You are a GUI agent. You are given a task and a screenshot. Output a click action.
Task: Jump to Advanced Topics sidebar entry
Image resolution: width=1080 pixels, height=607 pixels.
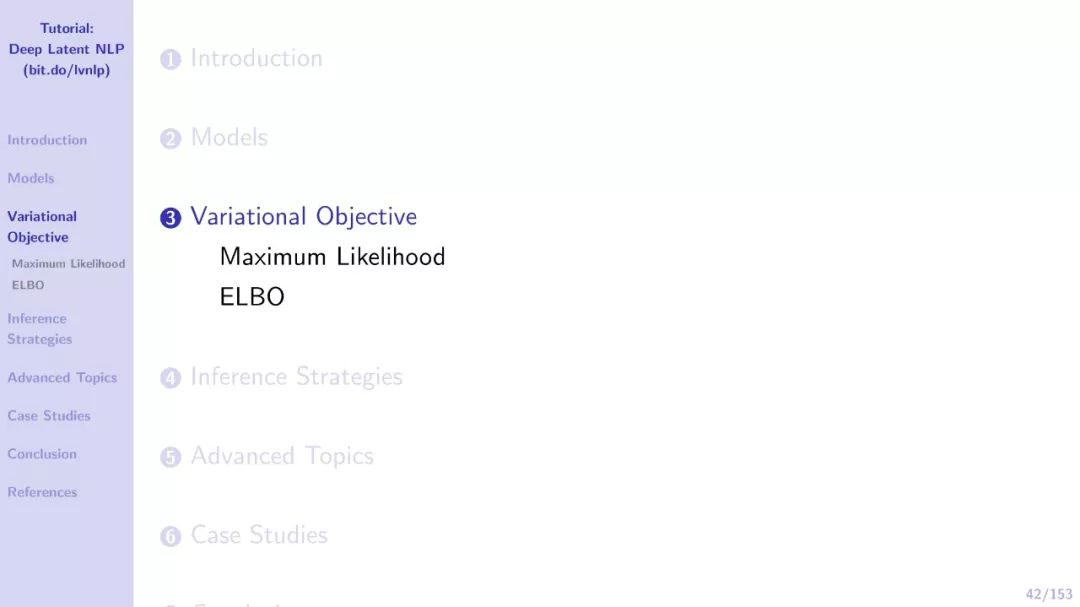click(62, 378)
